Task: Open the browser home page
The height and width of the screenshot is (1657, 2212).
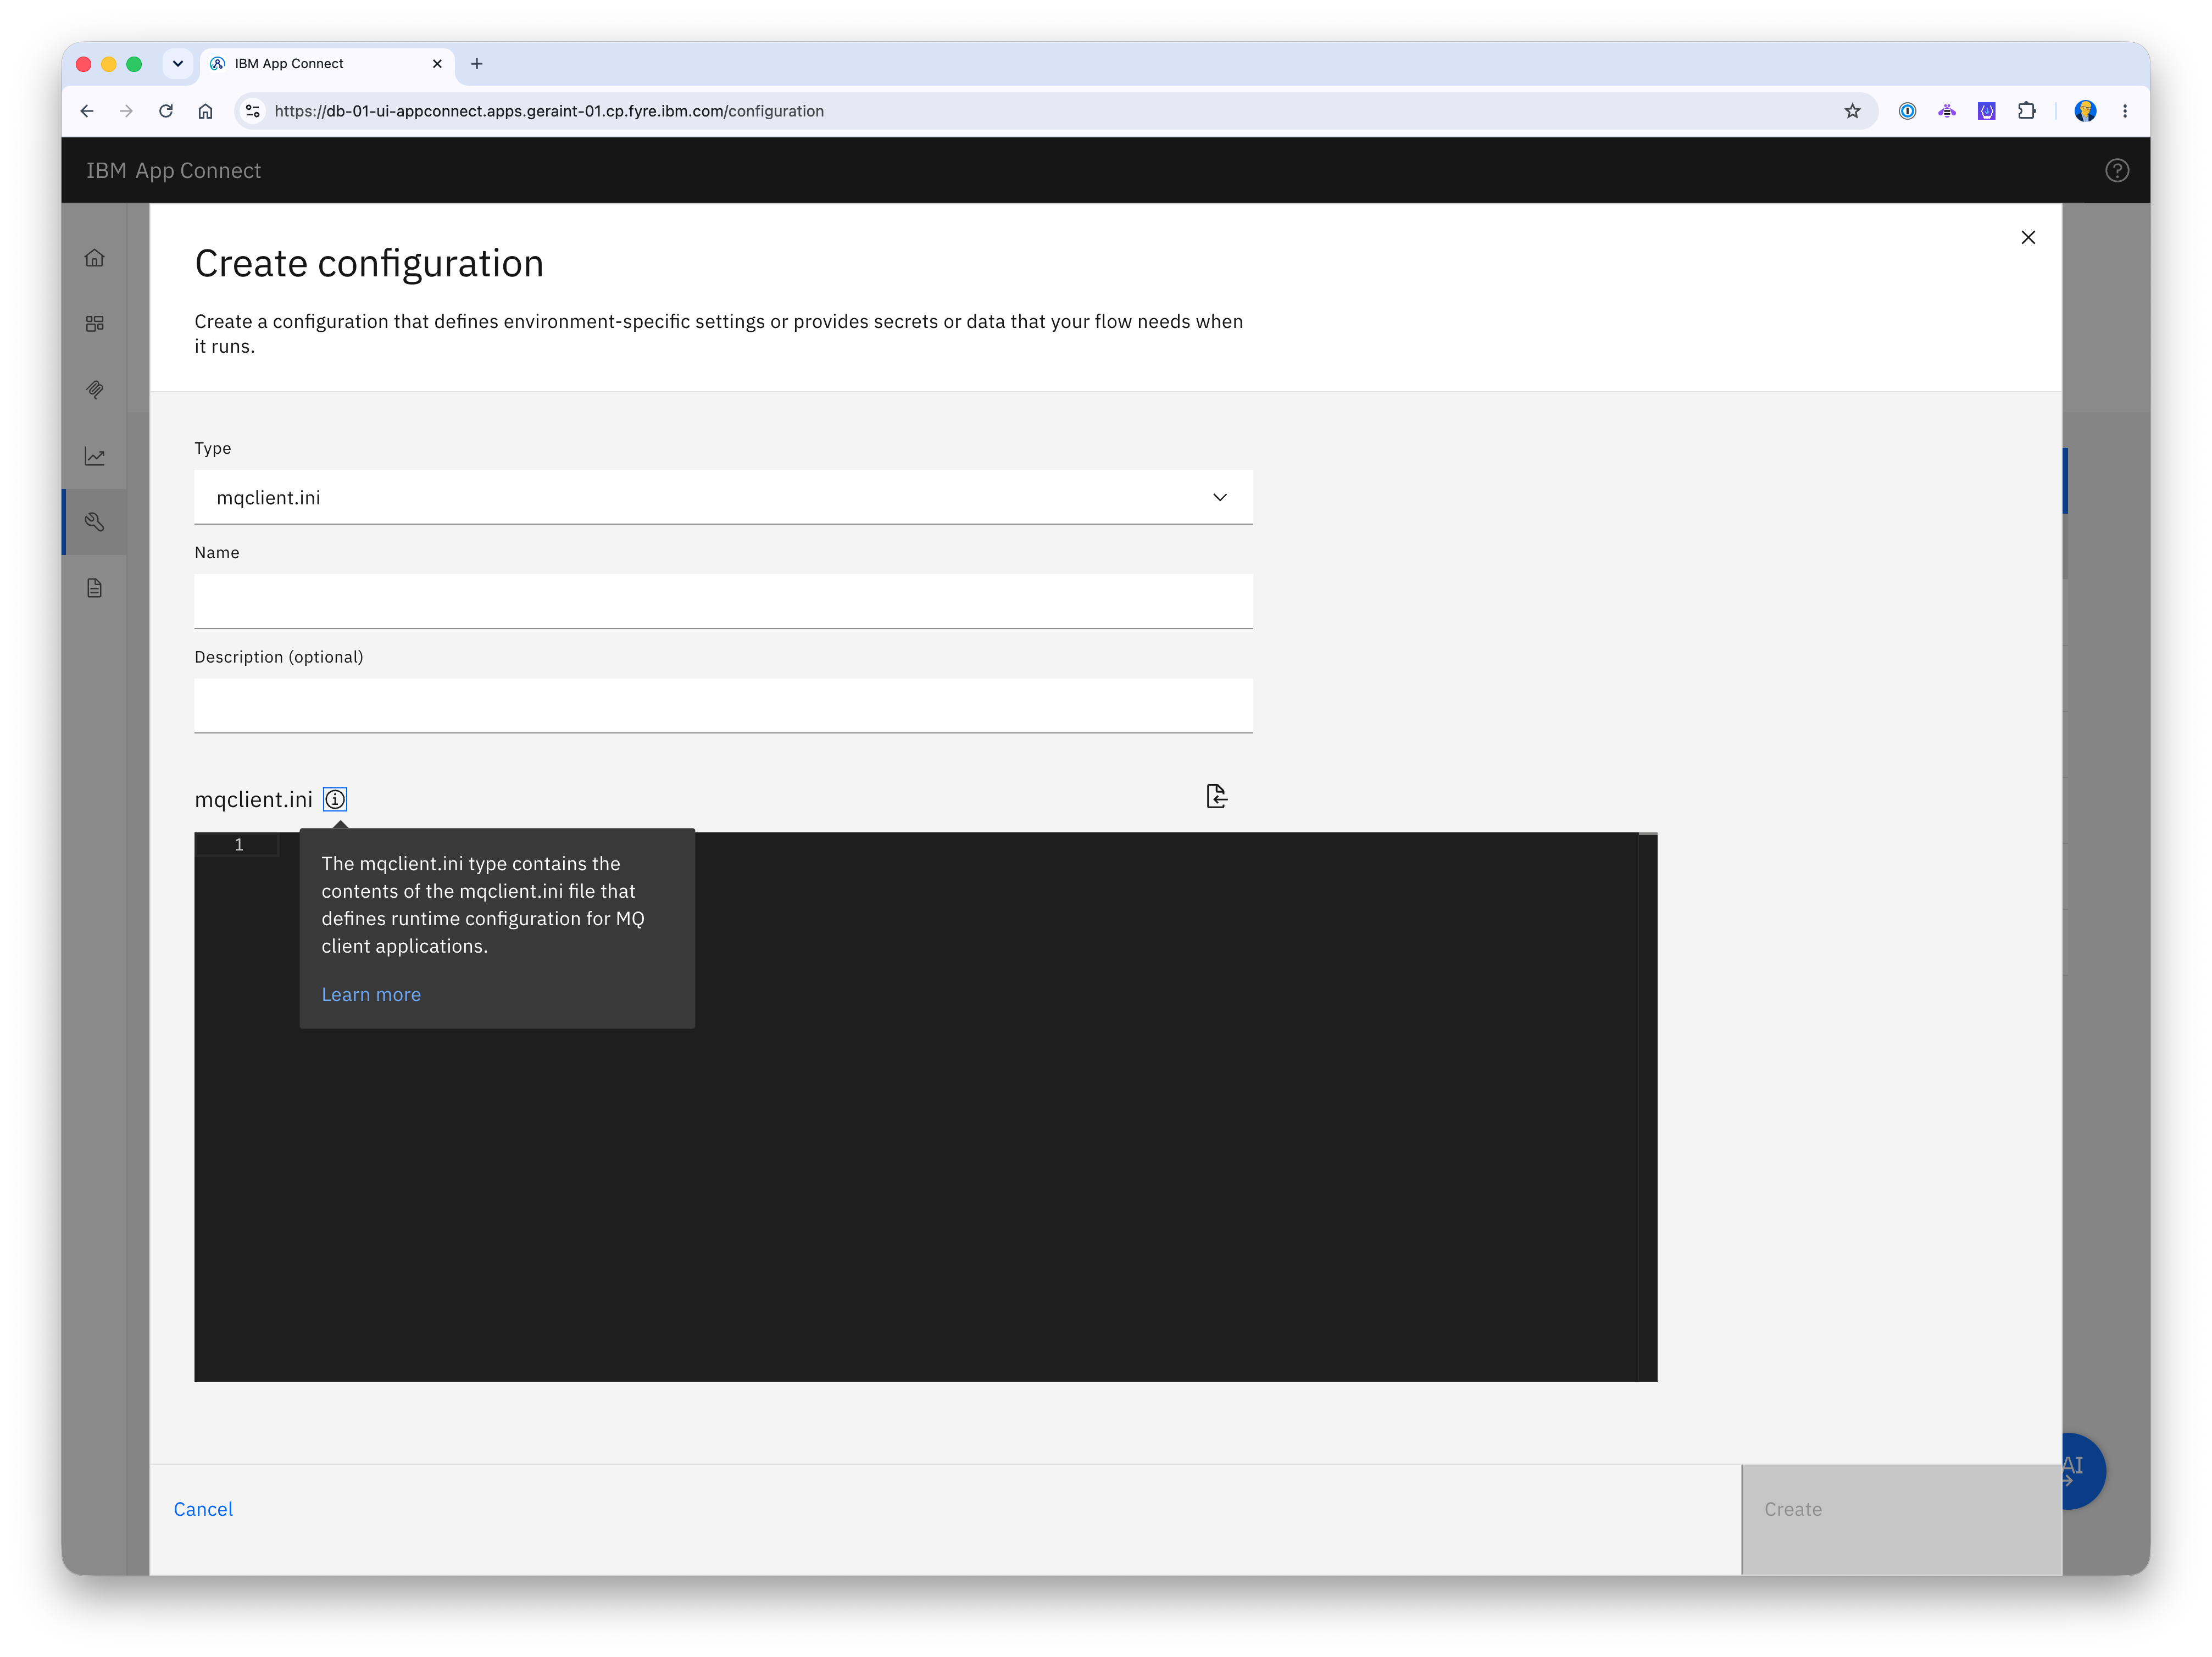Action: (x=205, y=111)
